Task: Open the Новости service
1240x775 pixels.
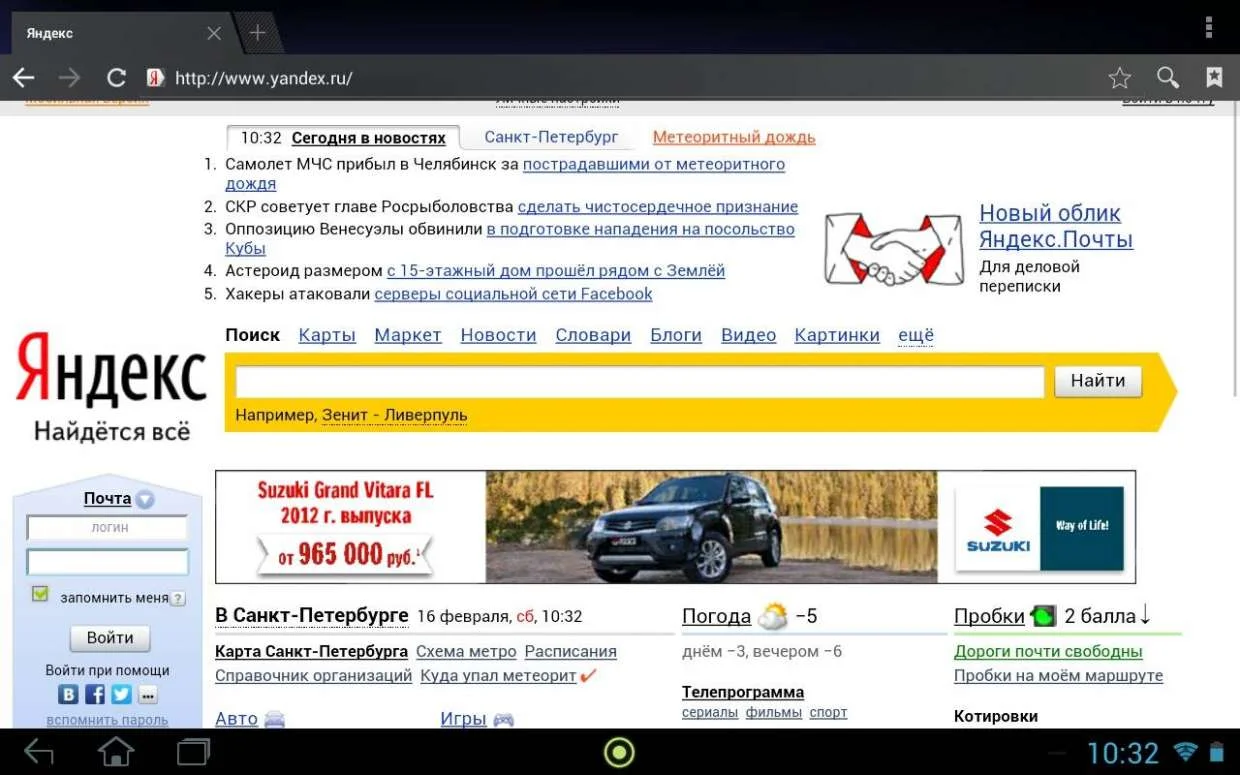Action: [498, 335]
